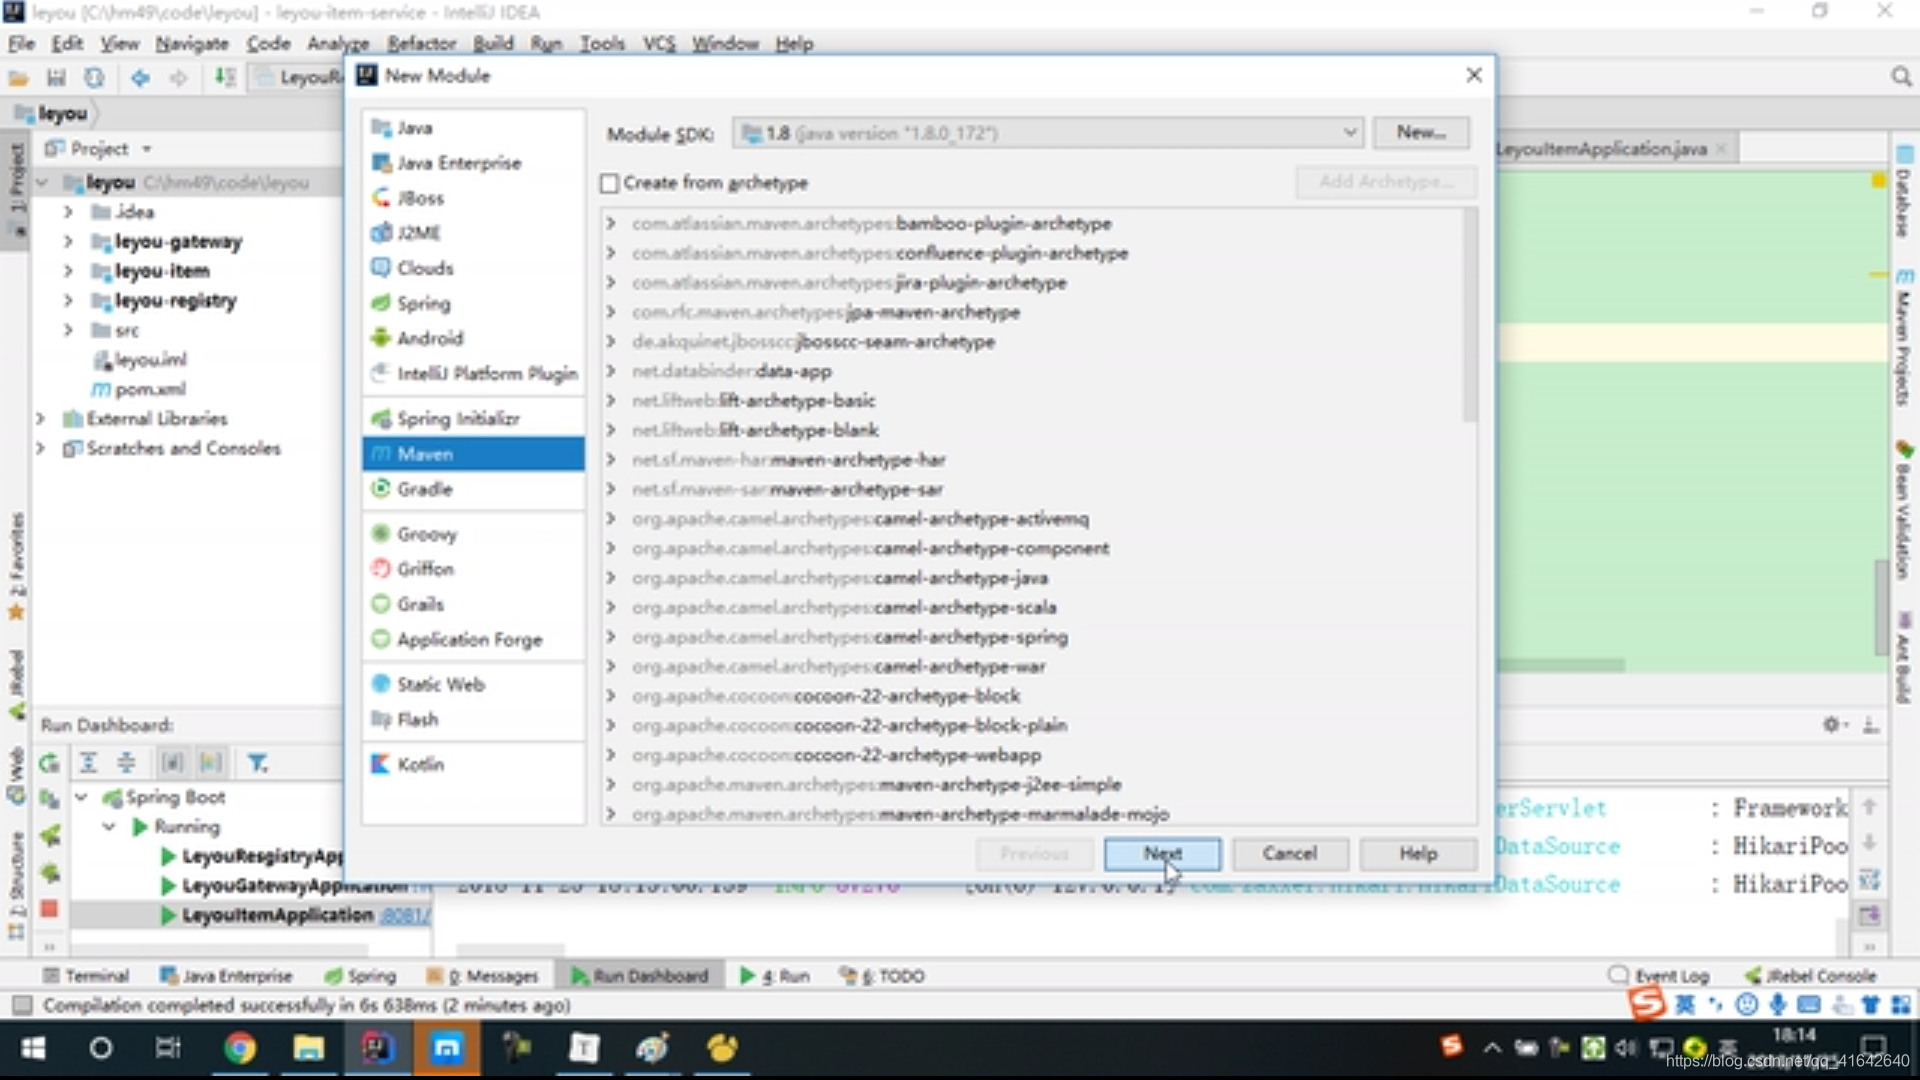This screenshot has height=1080, width=1920.
Task: Click the save all toolbar icon
Action: [56, 77]
